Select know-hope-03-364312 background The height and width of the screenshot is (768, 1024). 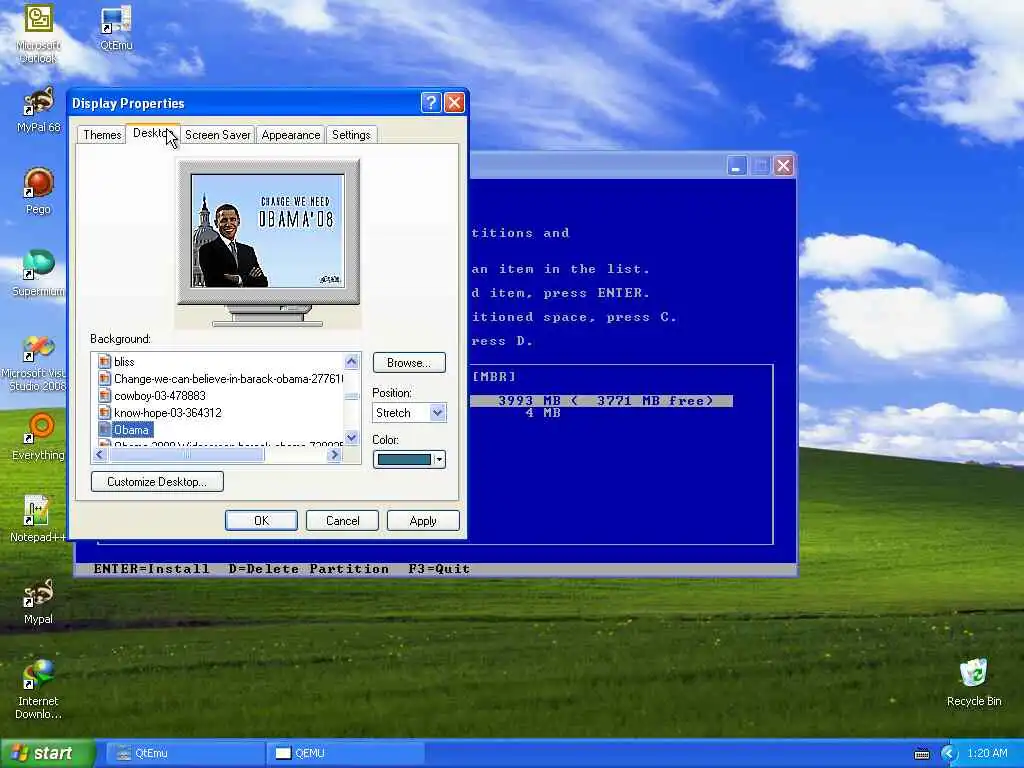[x=167, y=412]
